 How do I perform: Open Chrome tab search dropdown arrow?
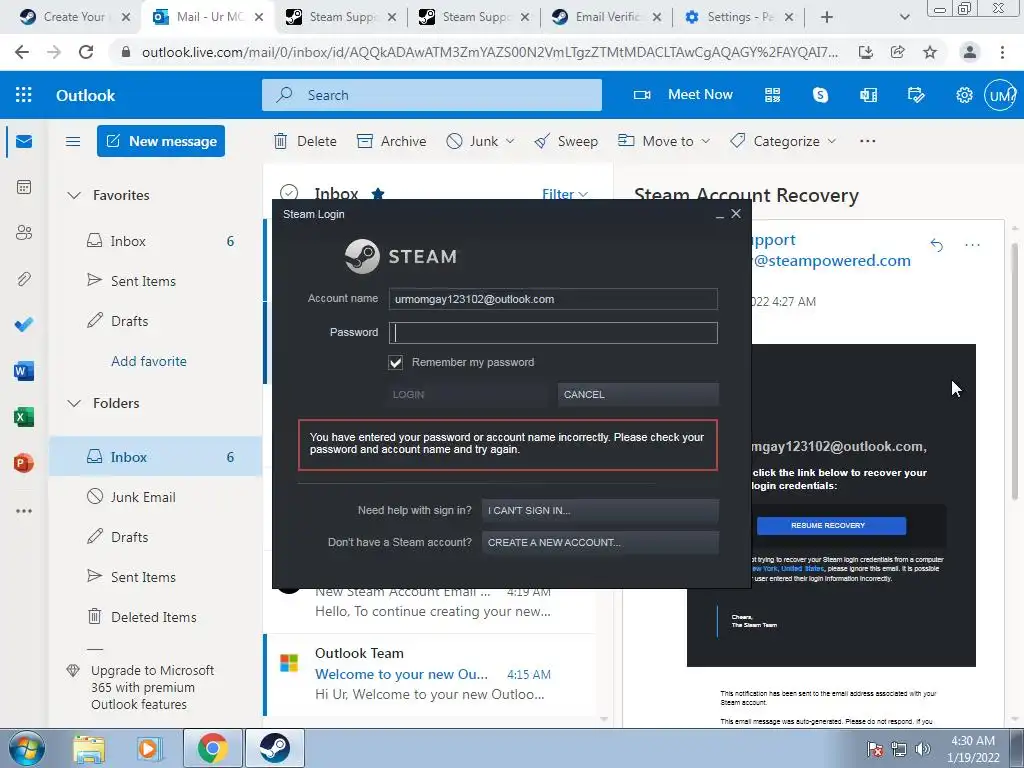pos(904,17)
